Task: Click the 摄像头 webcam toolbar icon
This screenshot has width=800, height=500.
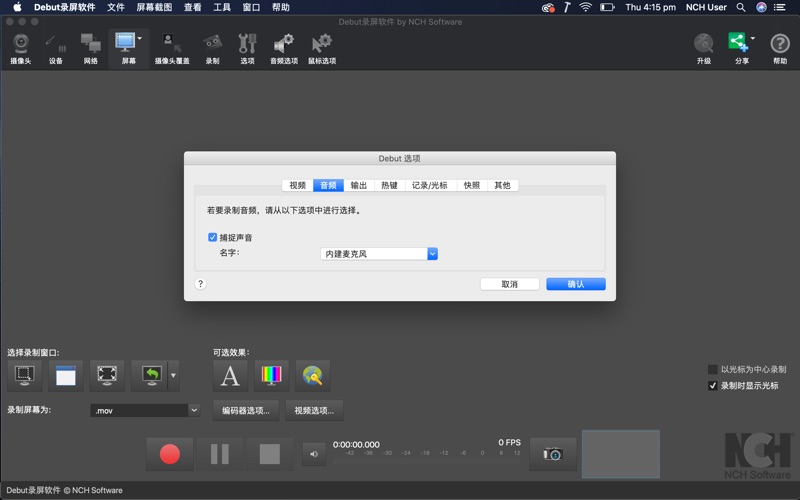Action: (x=20, y=47)
